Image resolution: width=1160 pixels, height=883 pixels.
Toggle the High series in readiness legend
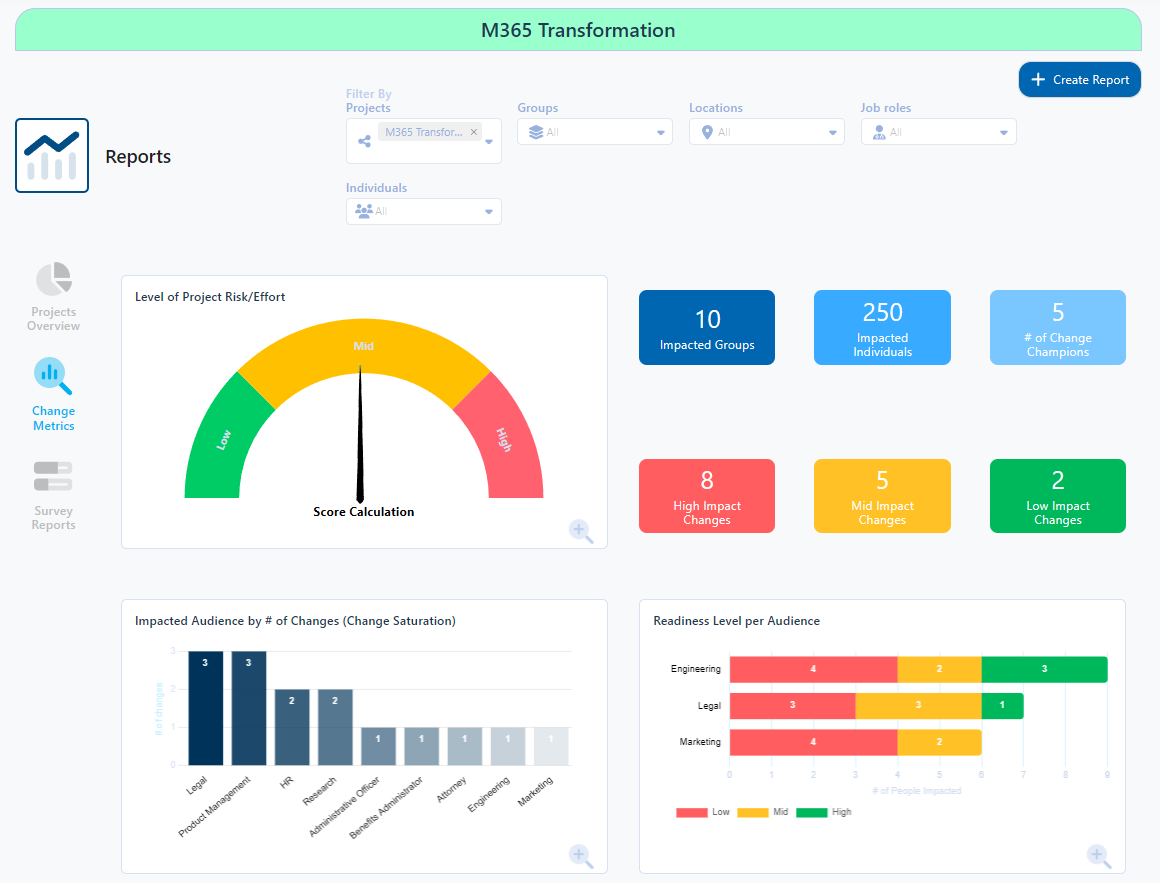823,812
